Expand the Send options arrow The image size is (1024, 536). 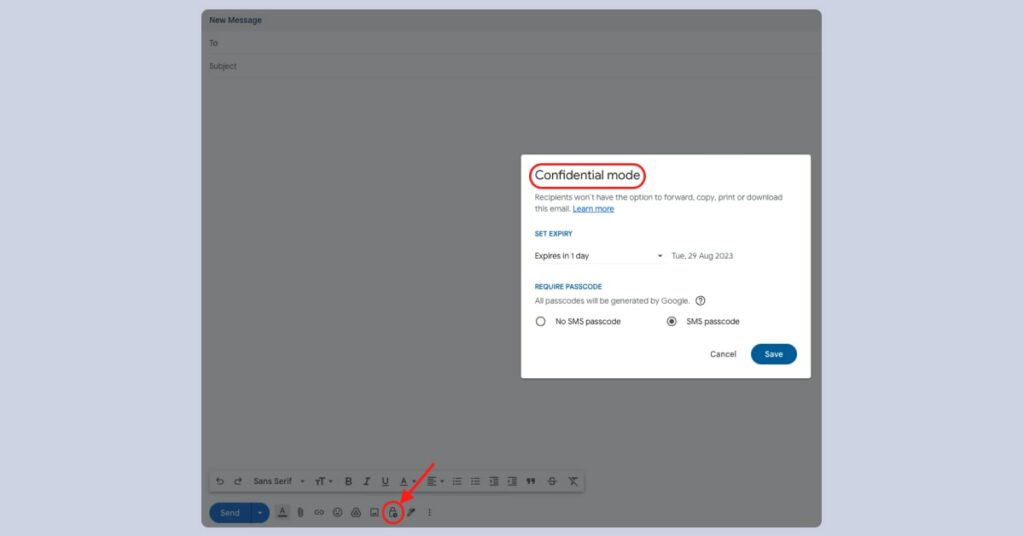pos(260,513)
